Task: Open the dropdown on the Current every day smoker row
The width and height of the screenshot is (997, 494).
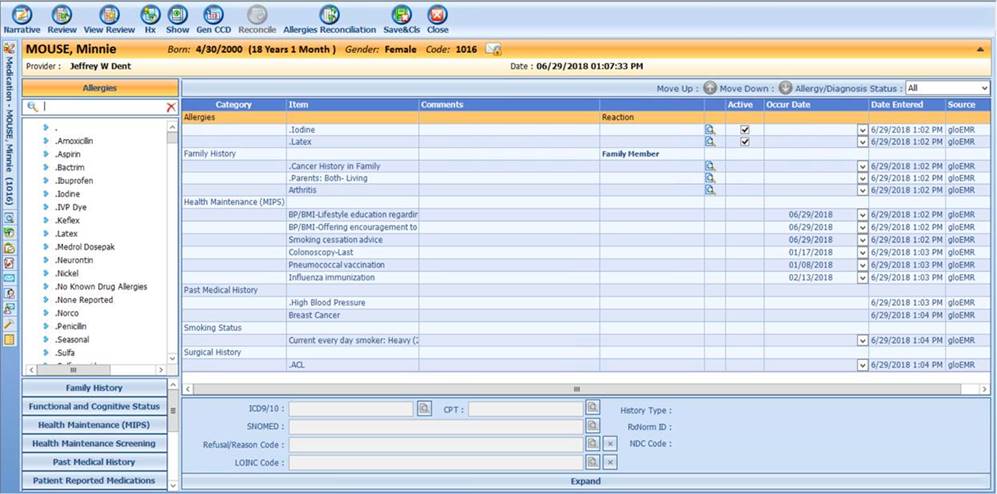Action: (862, 340)
